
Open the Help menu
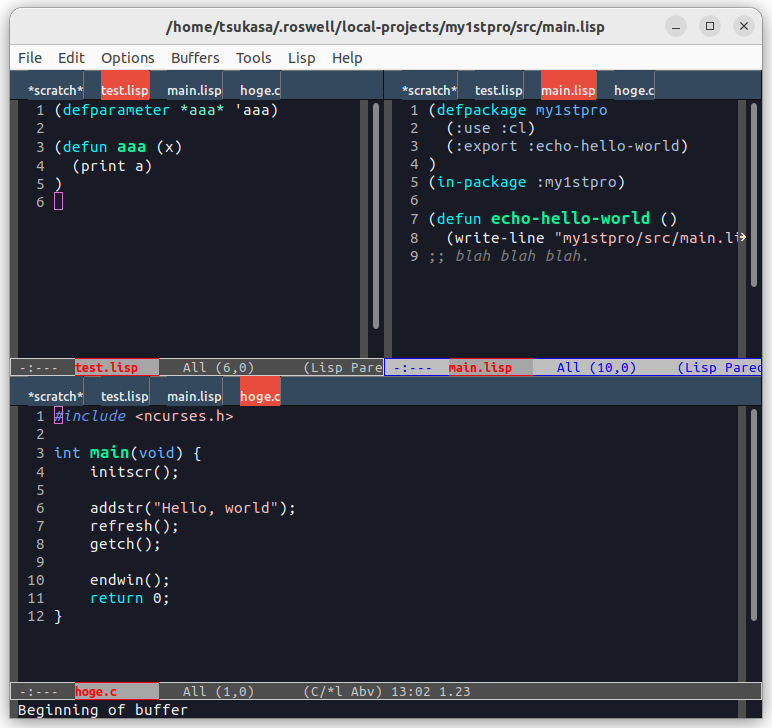tap(347, 58)
